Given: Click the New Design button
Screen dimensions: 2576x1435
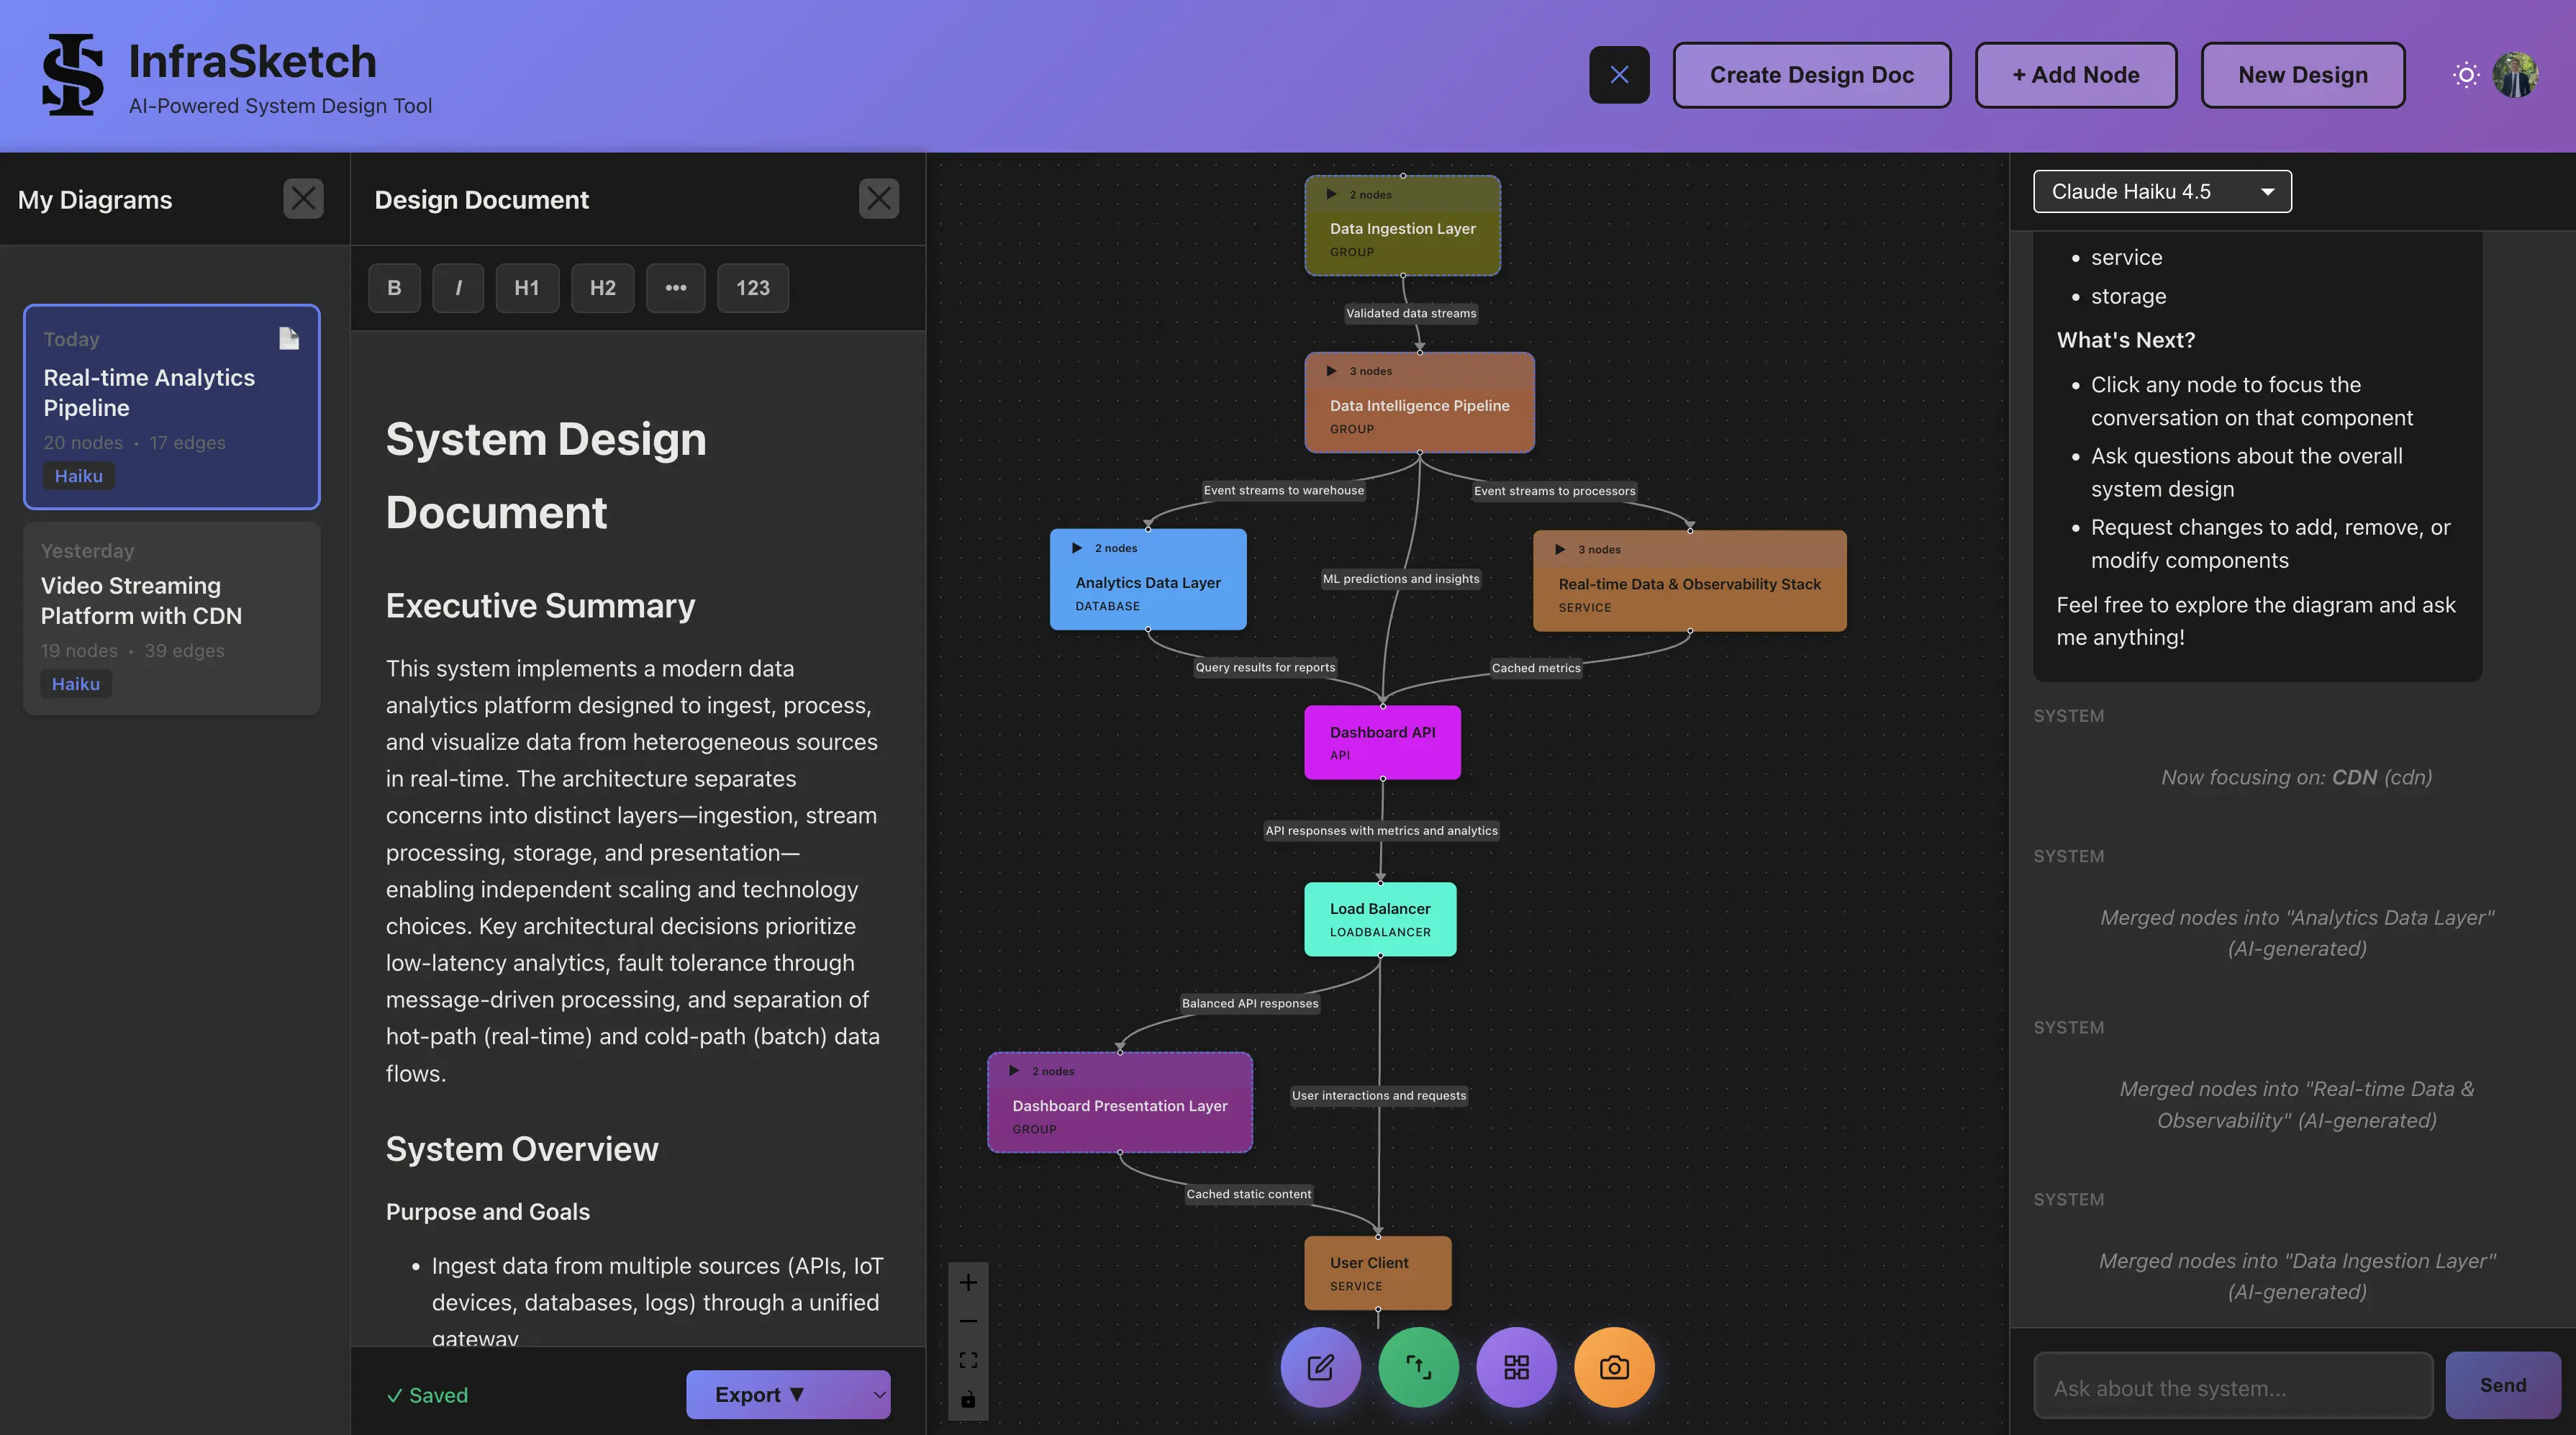Looking at the screenshot, I should 2302,74.
